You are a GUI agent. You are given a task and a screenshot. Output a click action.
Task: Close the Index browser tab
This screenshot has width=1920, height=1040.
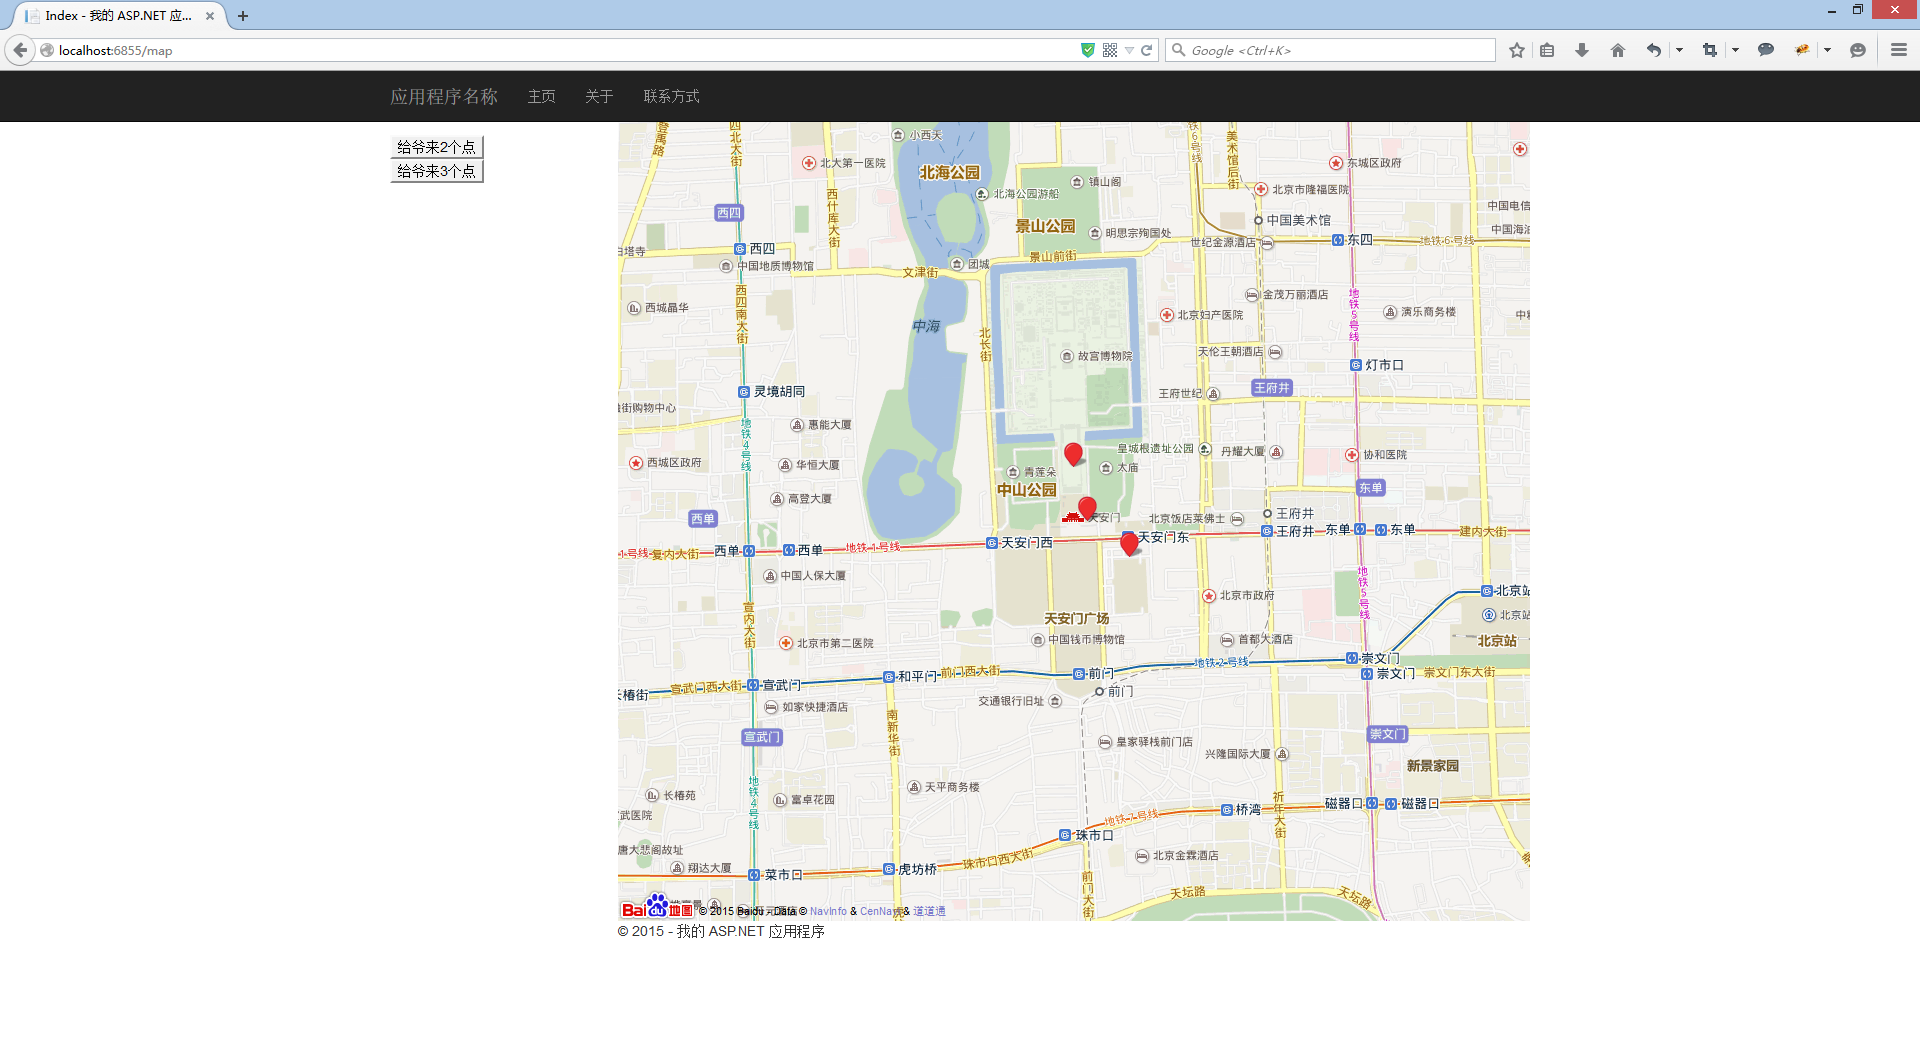tap(210, 16)
